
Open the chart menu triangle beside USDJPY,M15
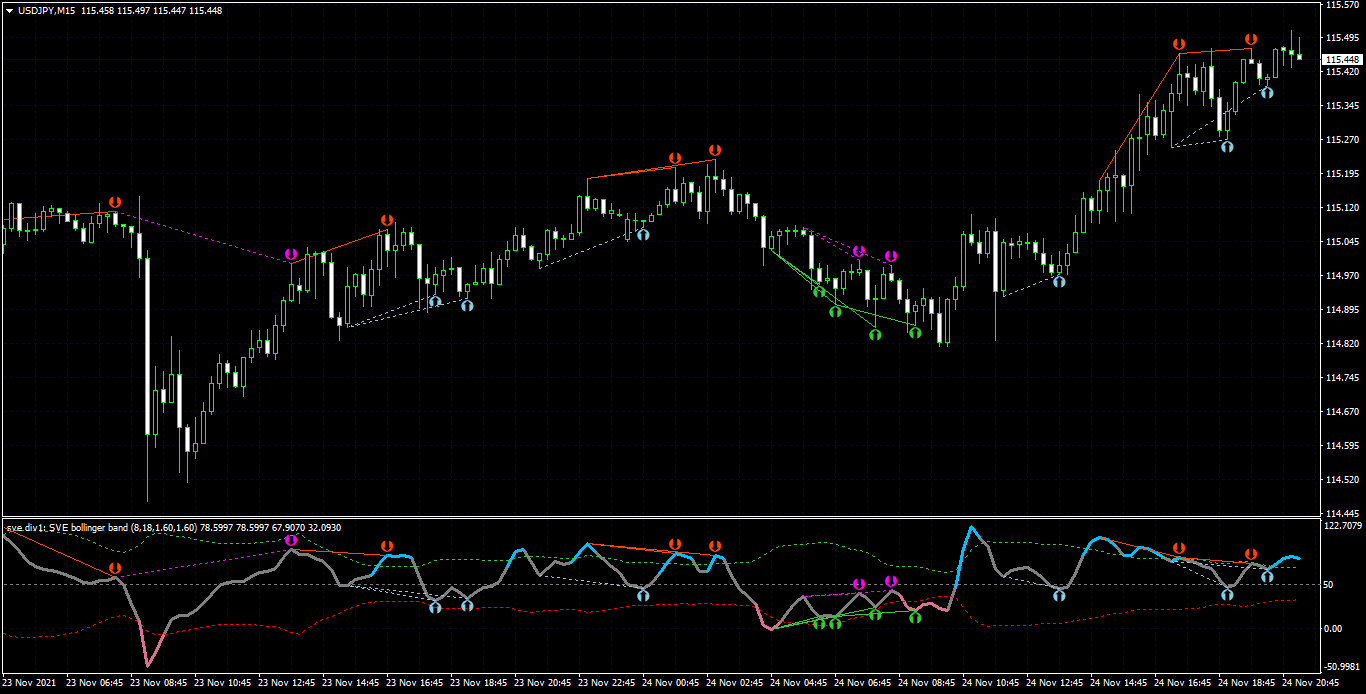coord(9,10)
